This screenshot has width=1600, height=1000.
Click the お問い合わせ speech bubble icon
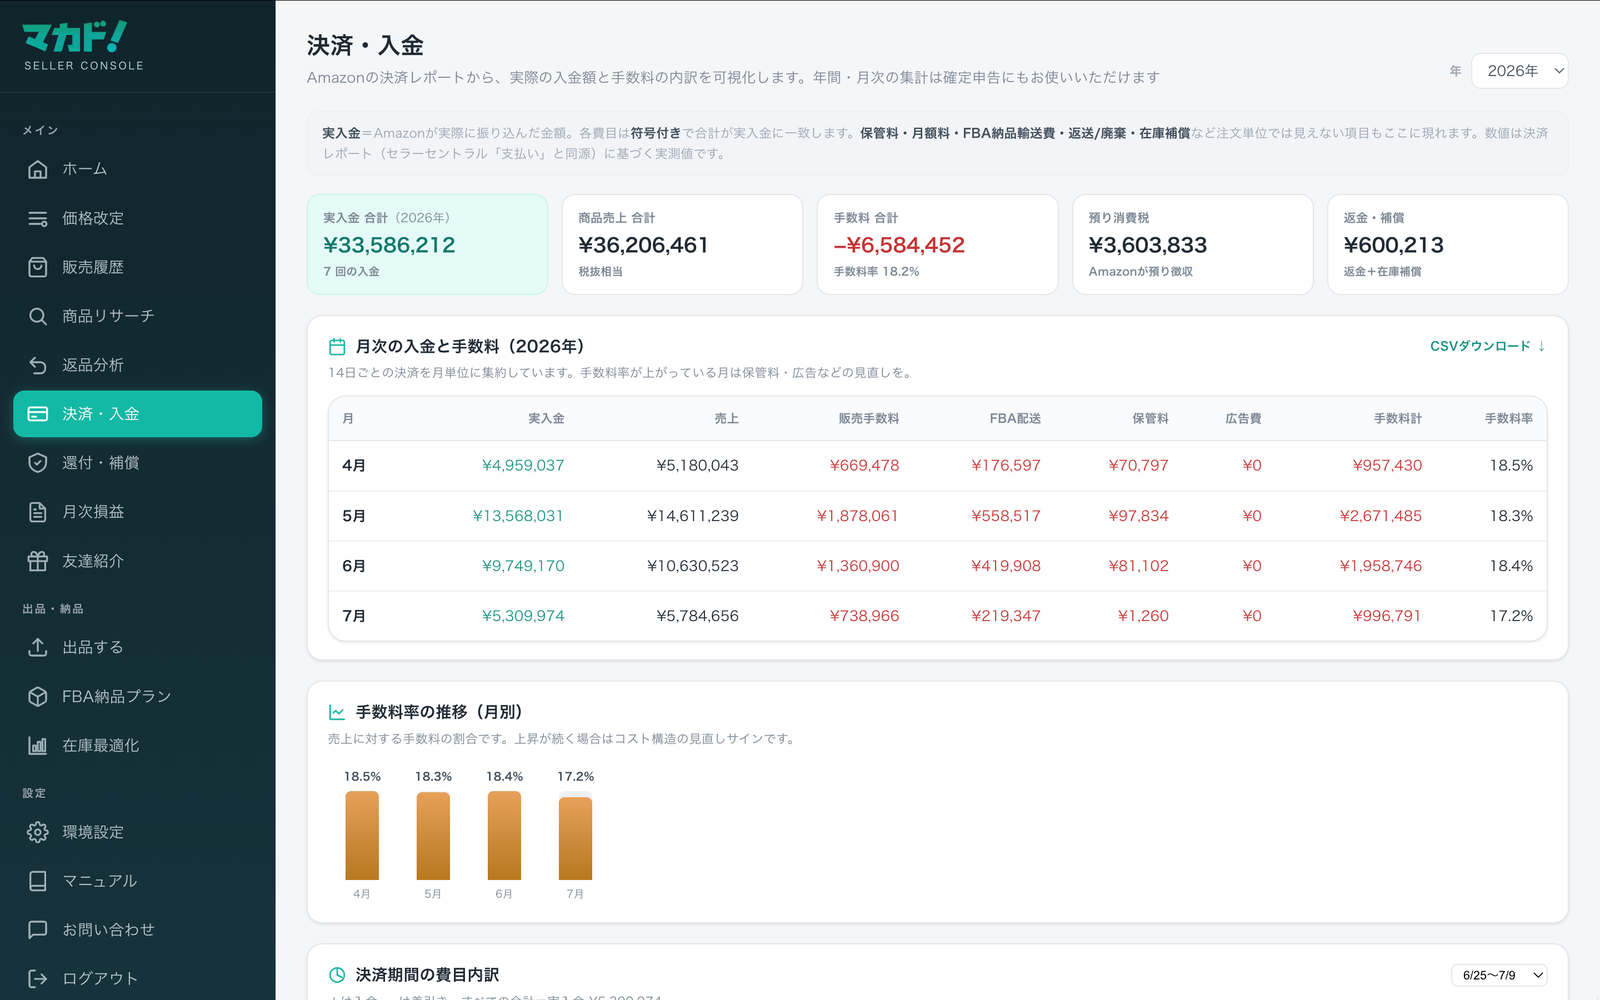(38, 930)
